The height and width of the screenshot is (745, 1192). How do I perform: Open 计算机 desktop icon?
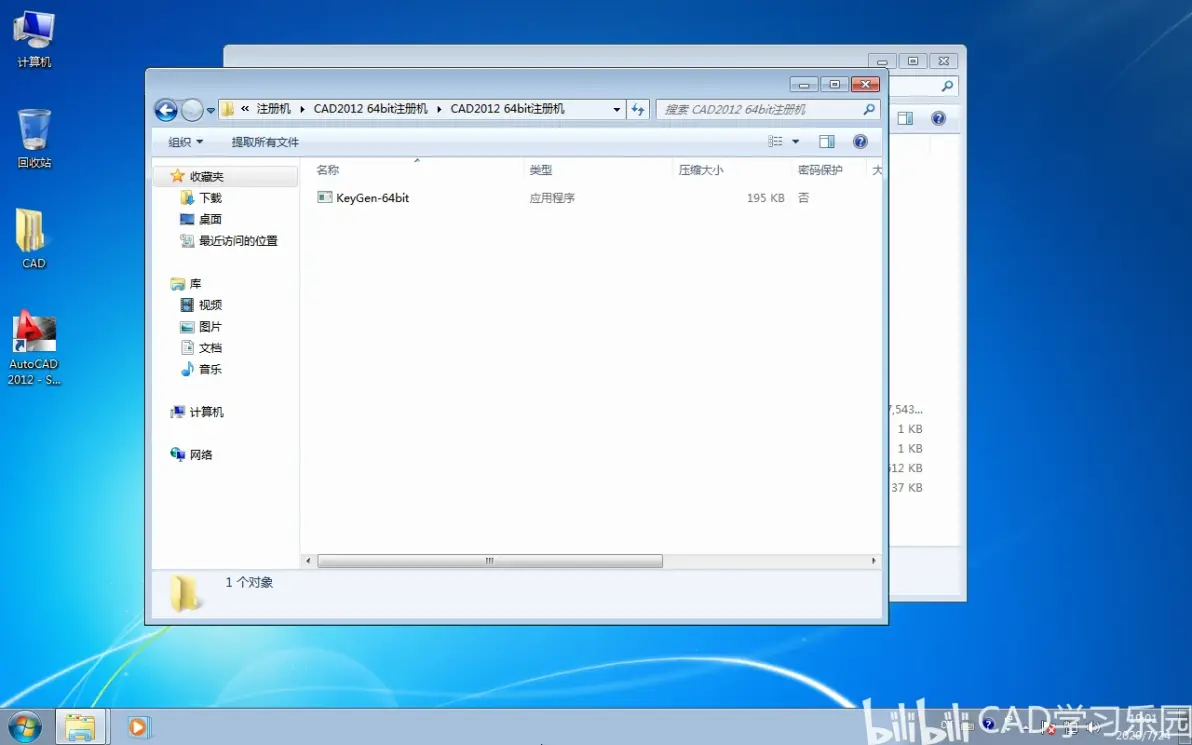(34, 40)
